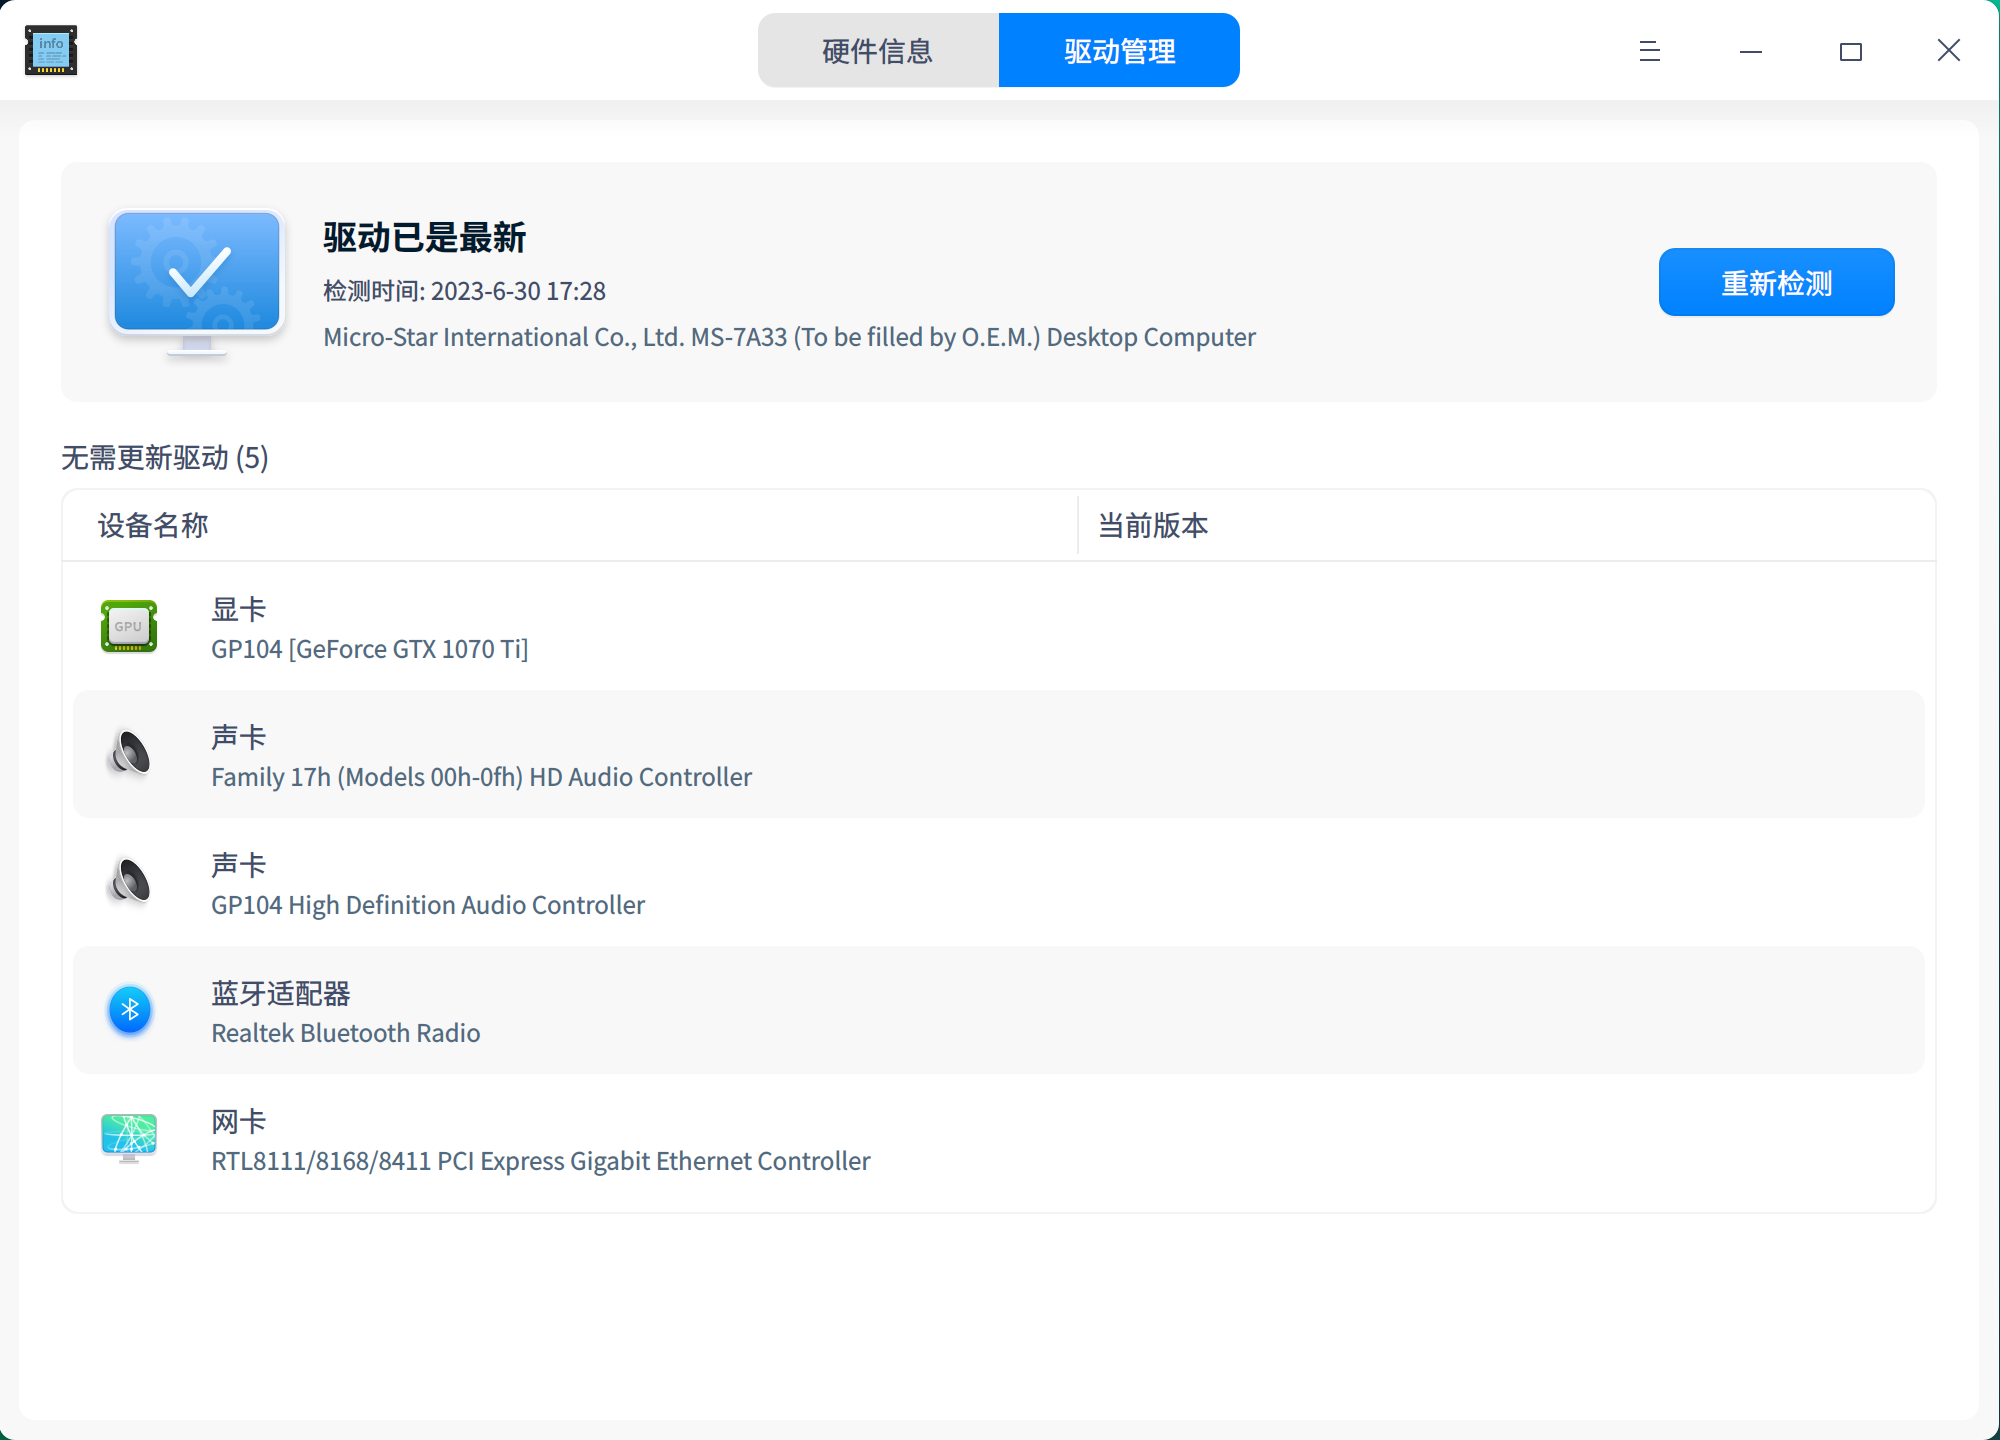The image size is (2000, 1440).
Task: Select the 当前版本 column header
Action: [x=1507, y=525]
